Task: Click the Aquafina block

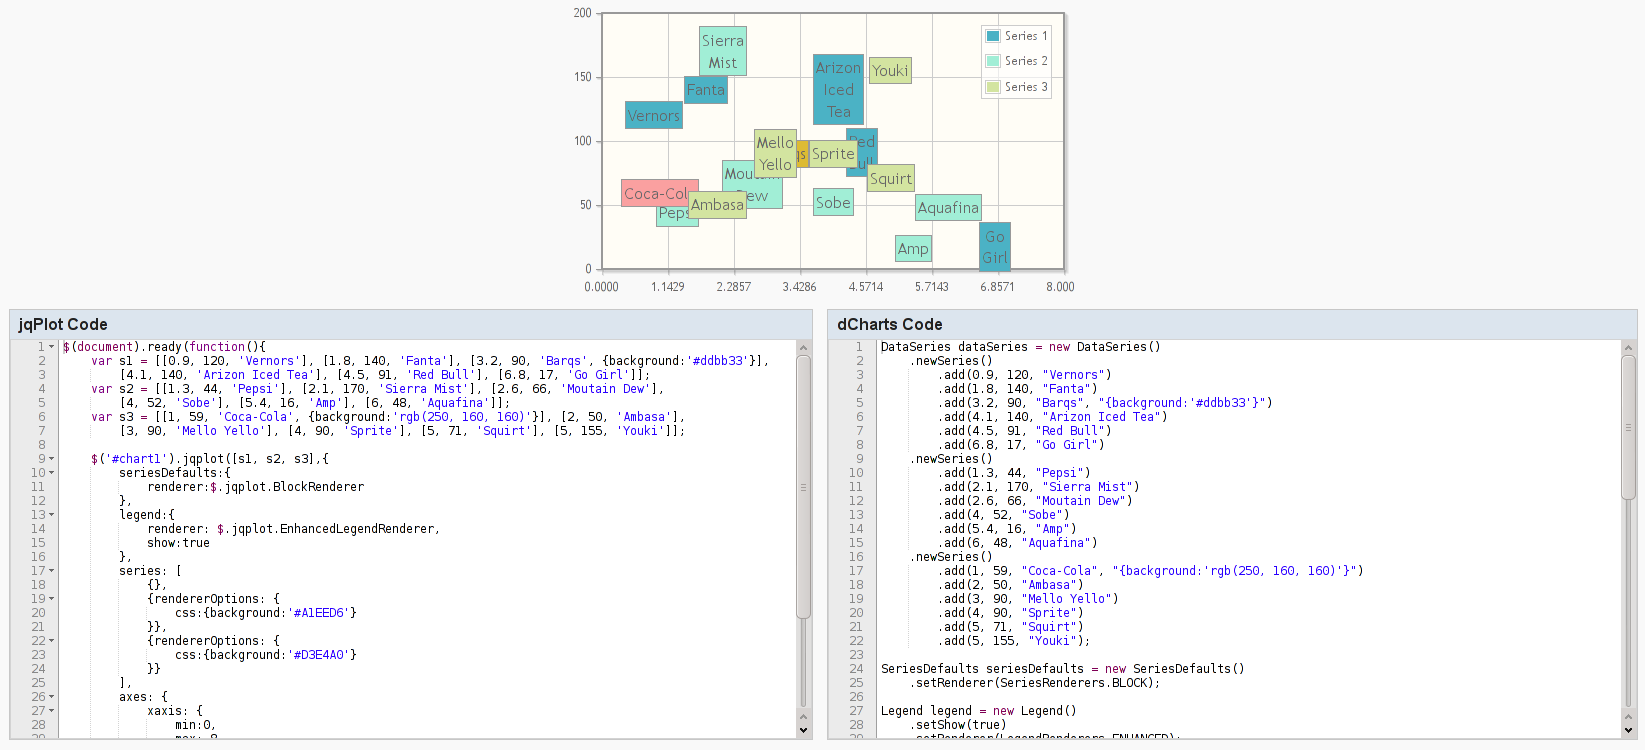Action: (949, 207)
